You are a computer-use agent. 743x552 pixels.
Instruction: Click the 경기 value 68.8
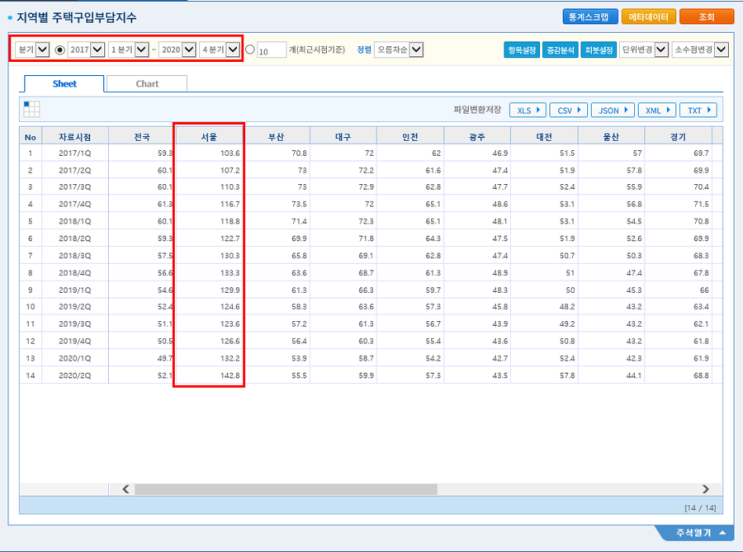click(701, 376)
